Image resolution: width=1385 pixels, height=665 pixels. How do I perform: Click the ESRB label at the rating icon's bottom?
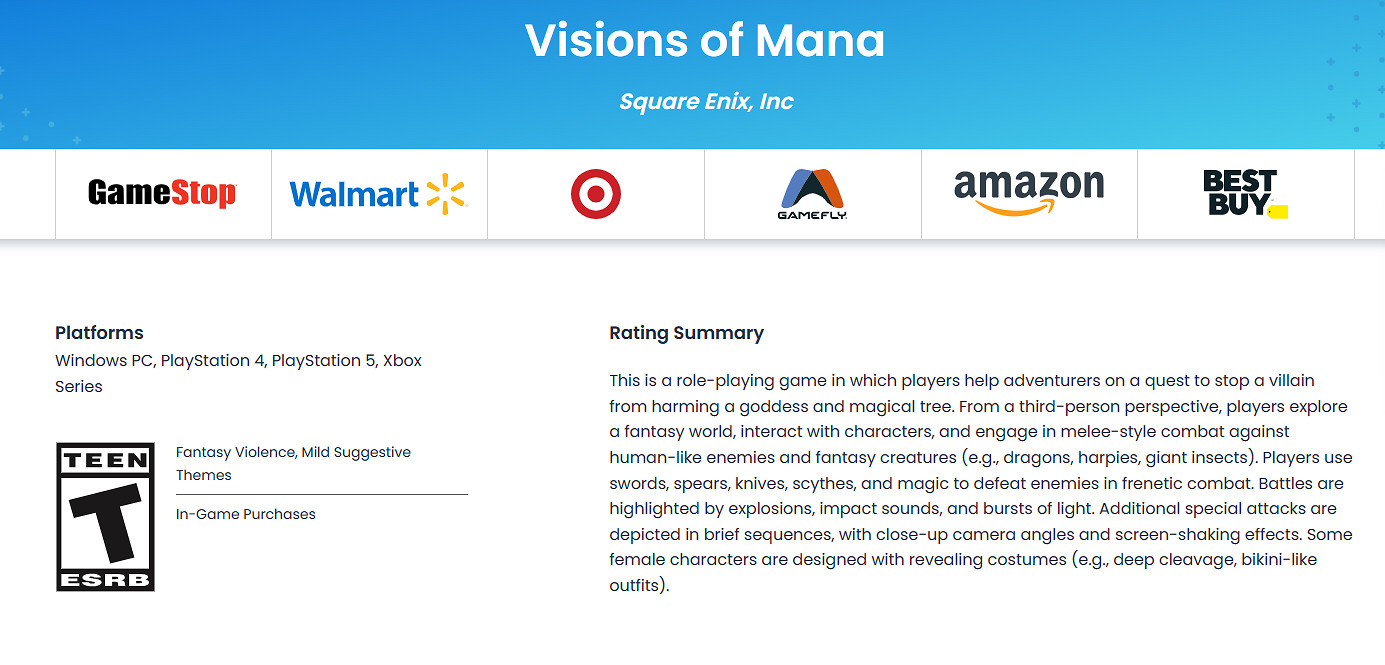click(105, 579)
